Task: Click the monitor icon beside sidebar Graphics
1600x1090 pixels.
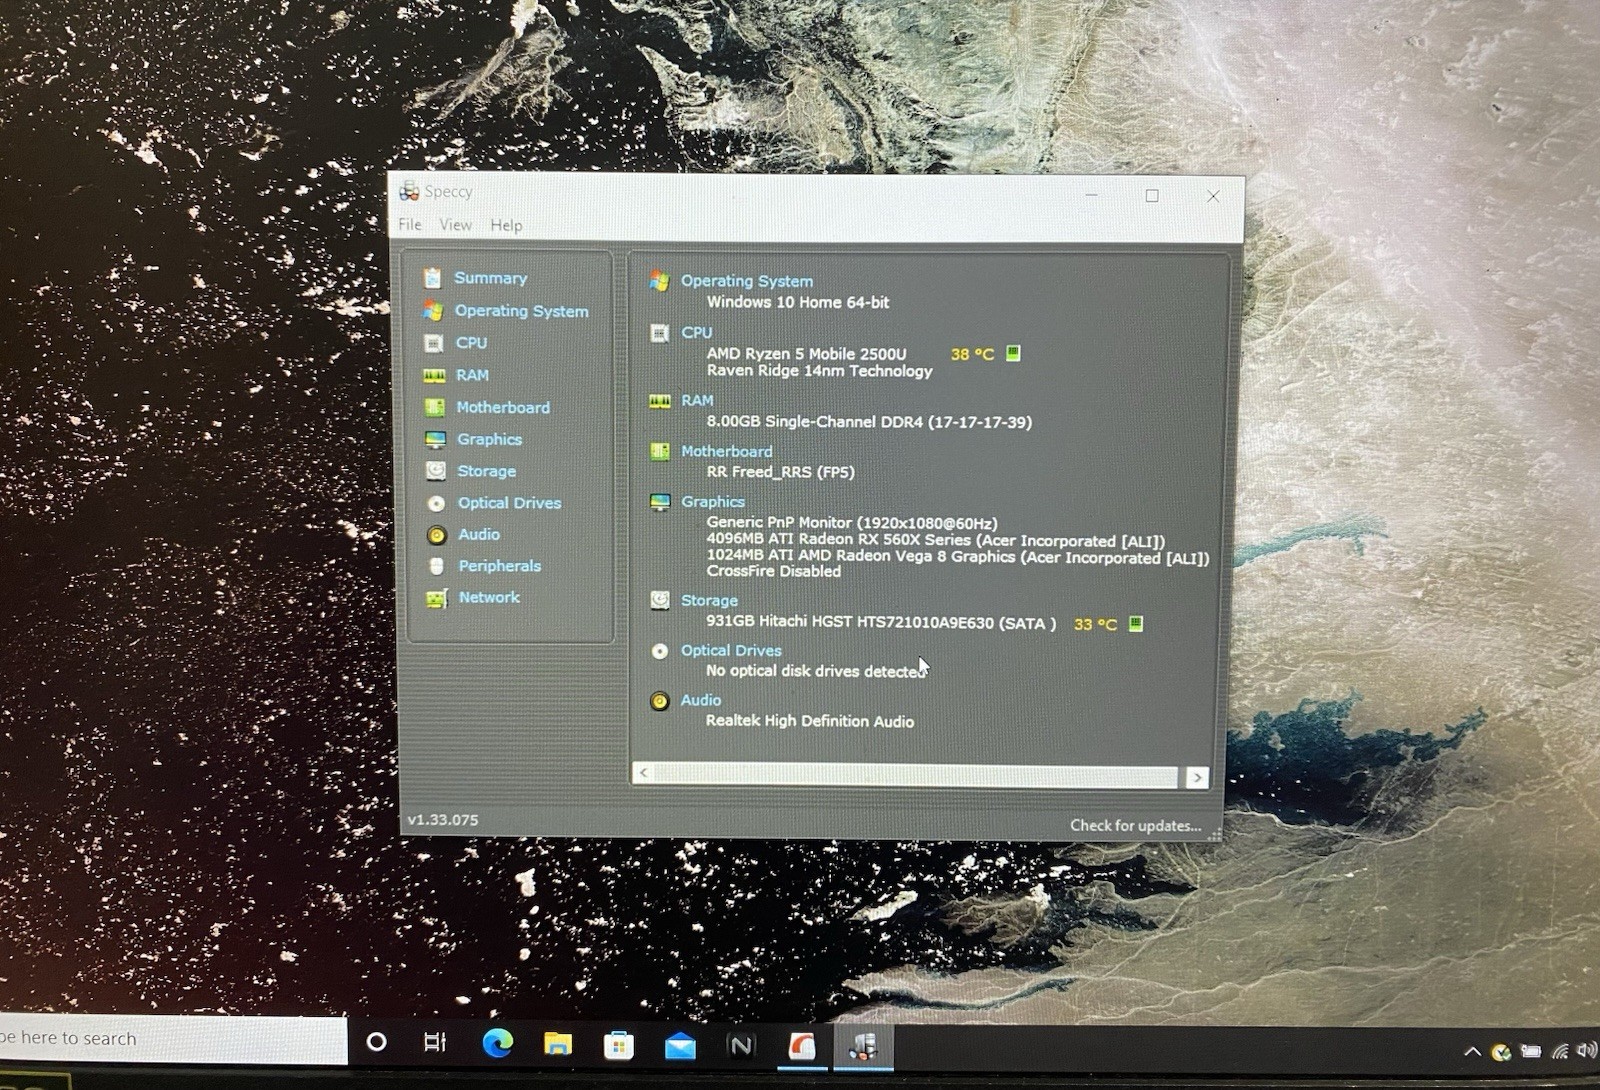Action: [435, 440]
